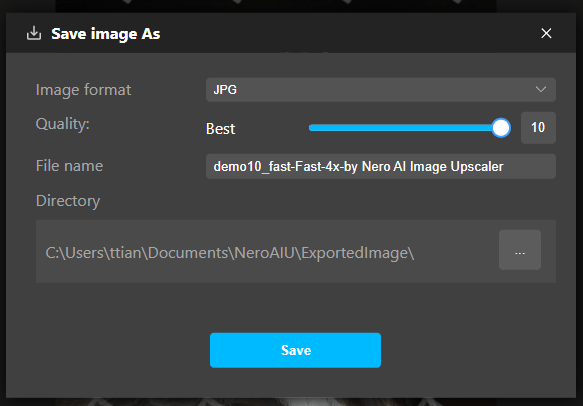Click into the File name text field
Screen dimensions: 583x406
pyautogui.click(x=381, y=167)
